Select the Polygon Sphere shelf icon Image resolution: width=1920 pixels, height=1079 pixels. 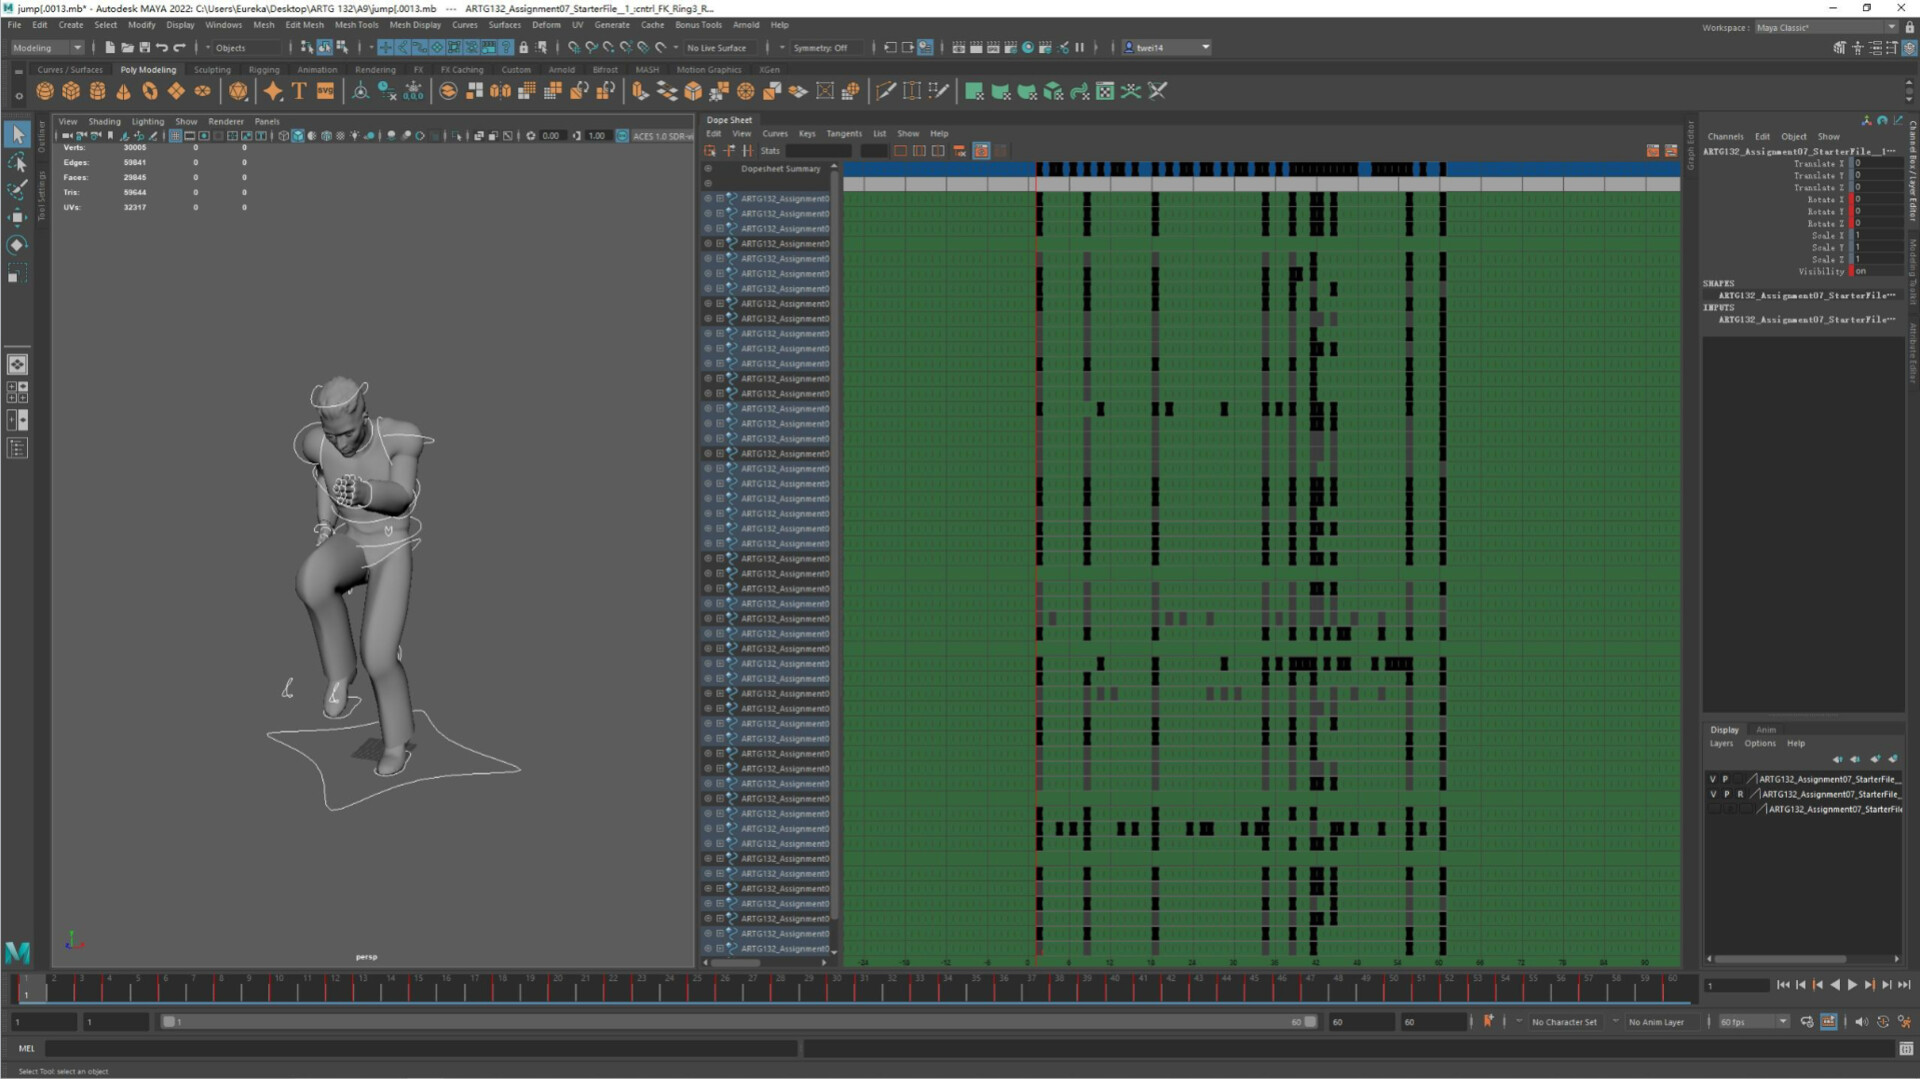tap(45, 91)
